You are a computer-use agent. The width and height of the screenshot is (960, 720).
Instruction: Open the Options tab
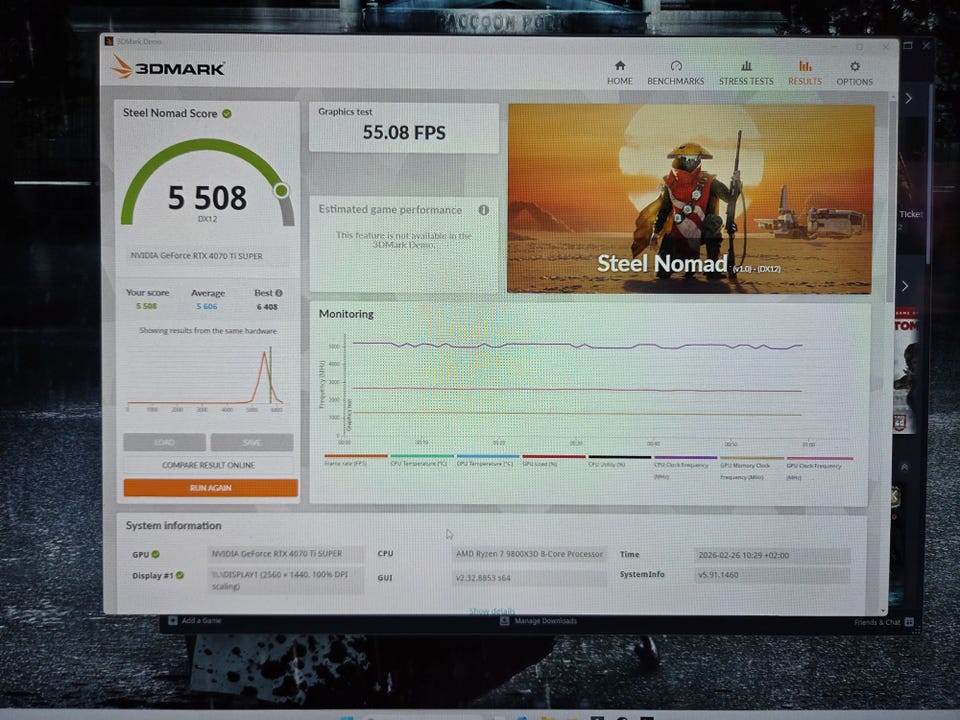click(854, 73)
